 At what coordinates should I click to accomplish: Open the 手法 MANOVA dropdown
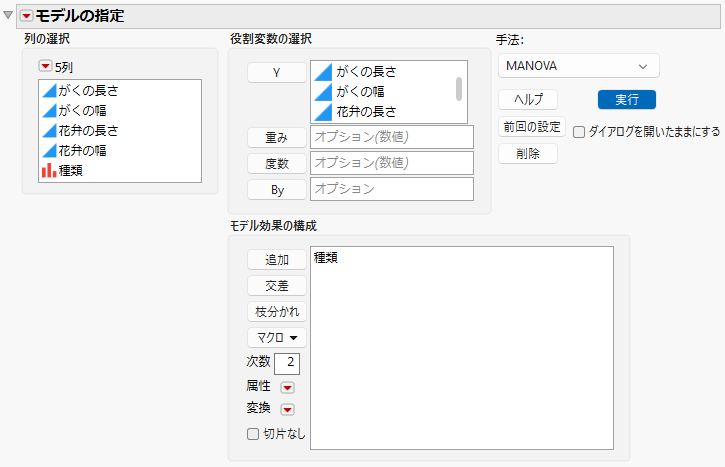tap(578, 66)
